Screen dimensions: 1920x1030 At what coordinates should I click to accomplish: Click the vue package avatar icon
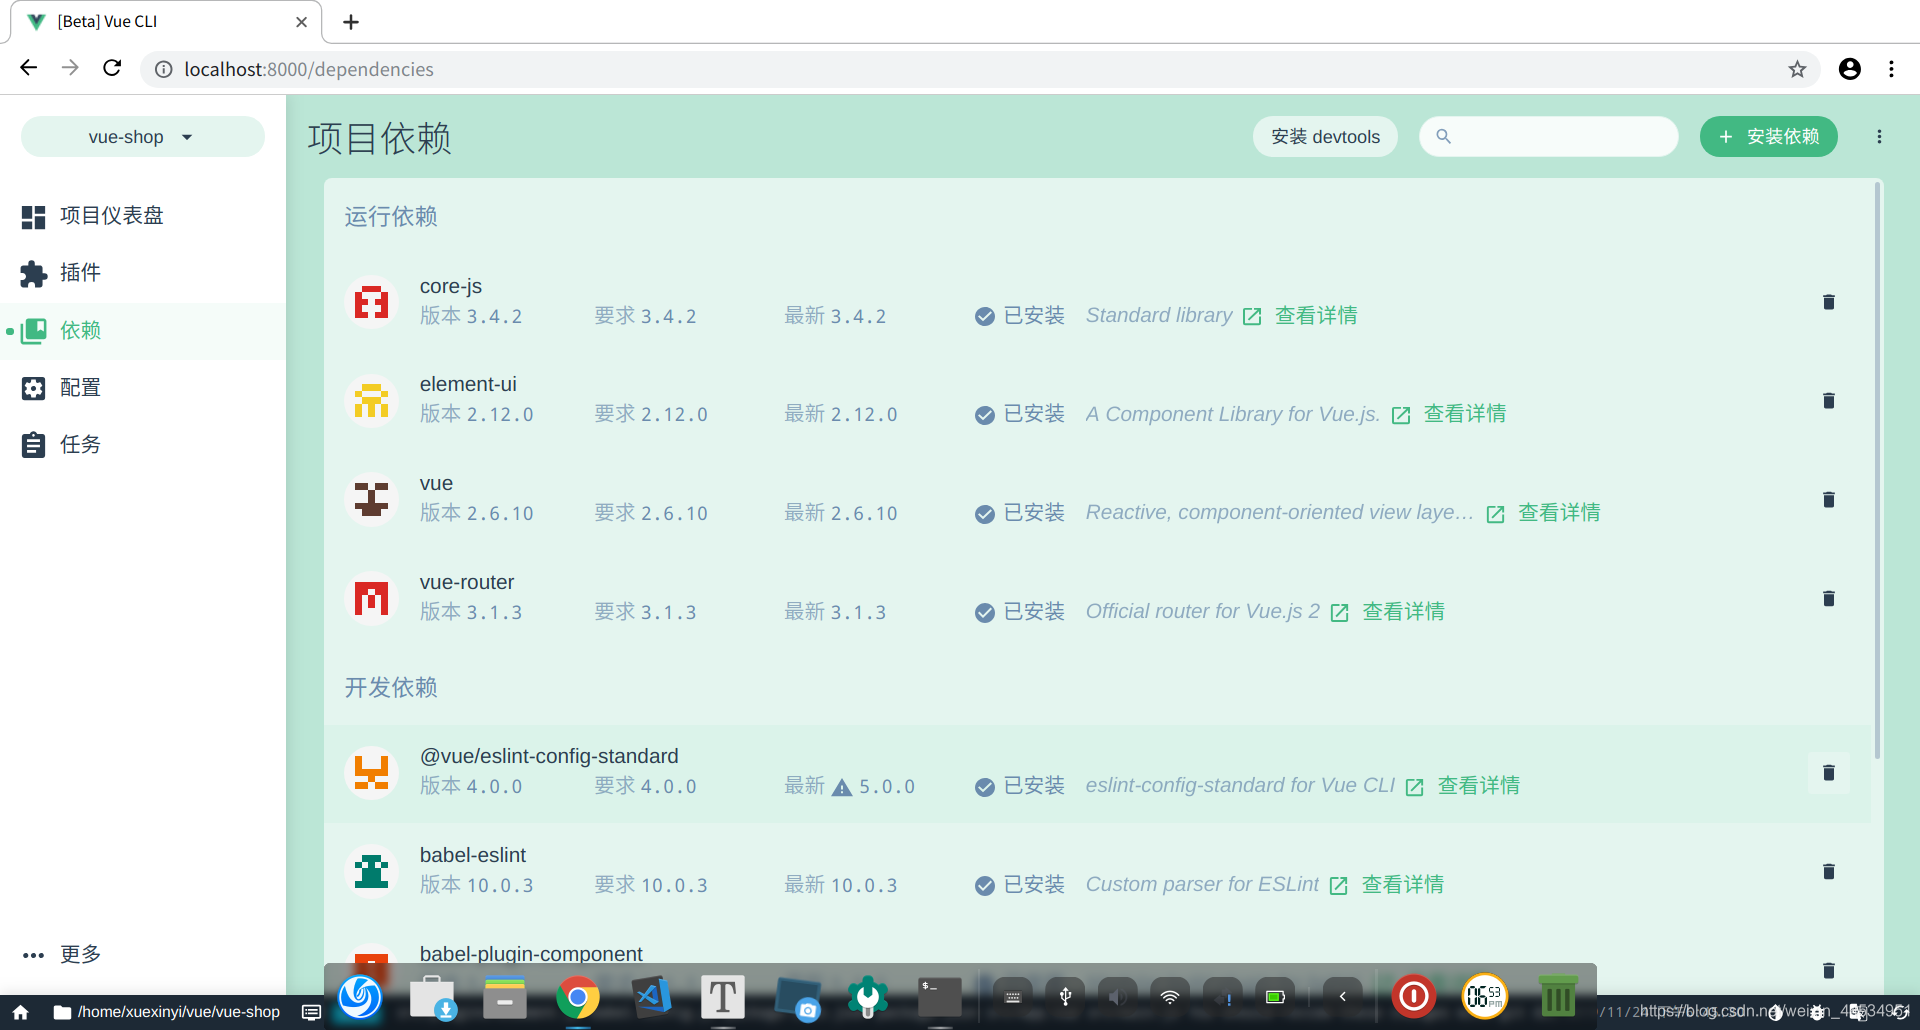tap(371, 500)
